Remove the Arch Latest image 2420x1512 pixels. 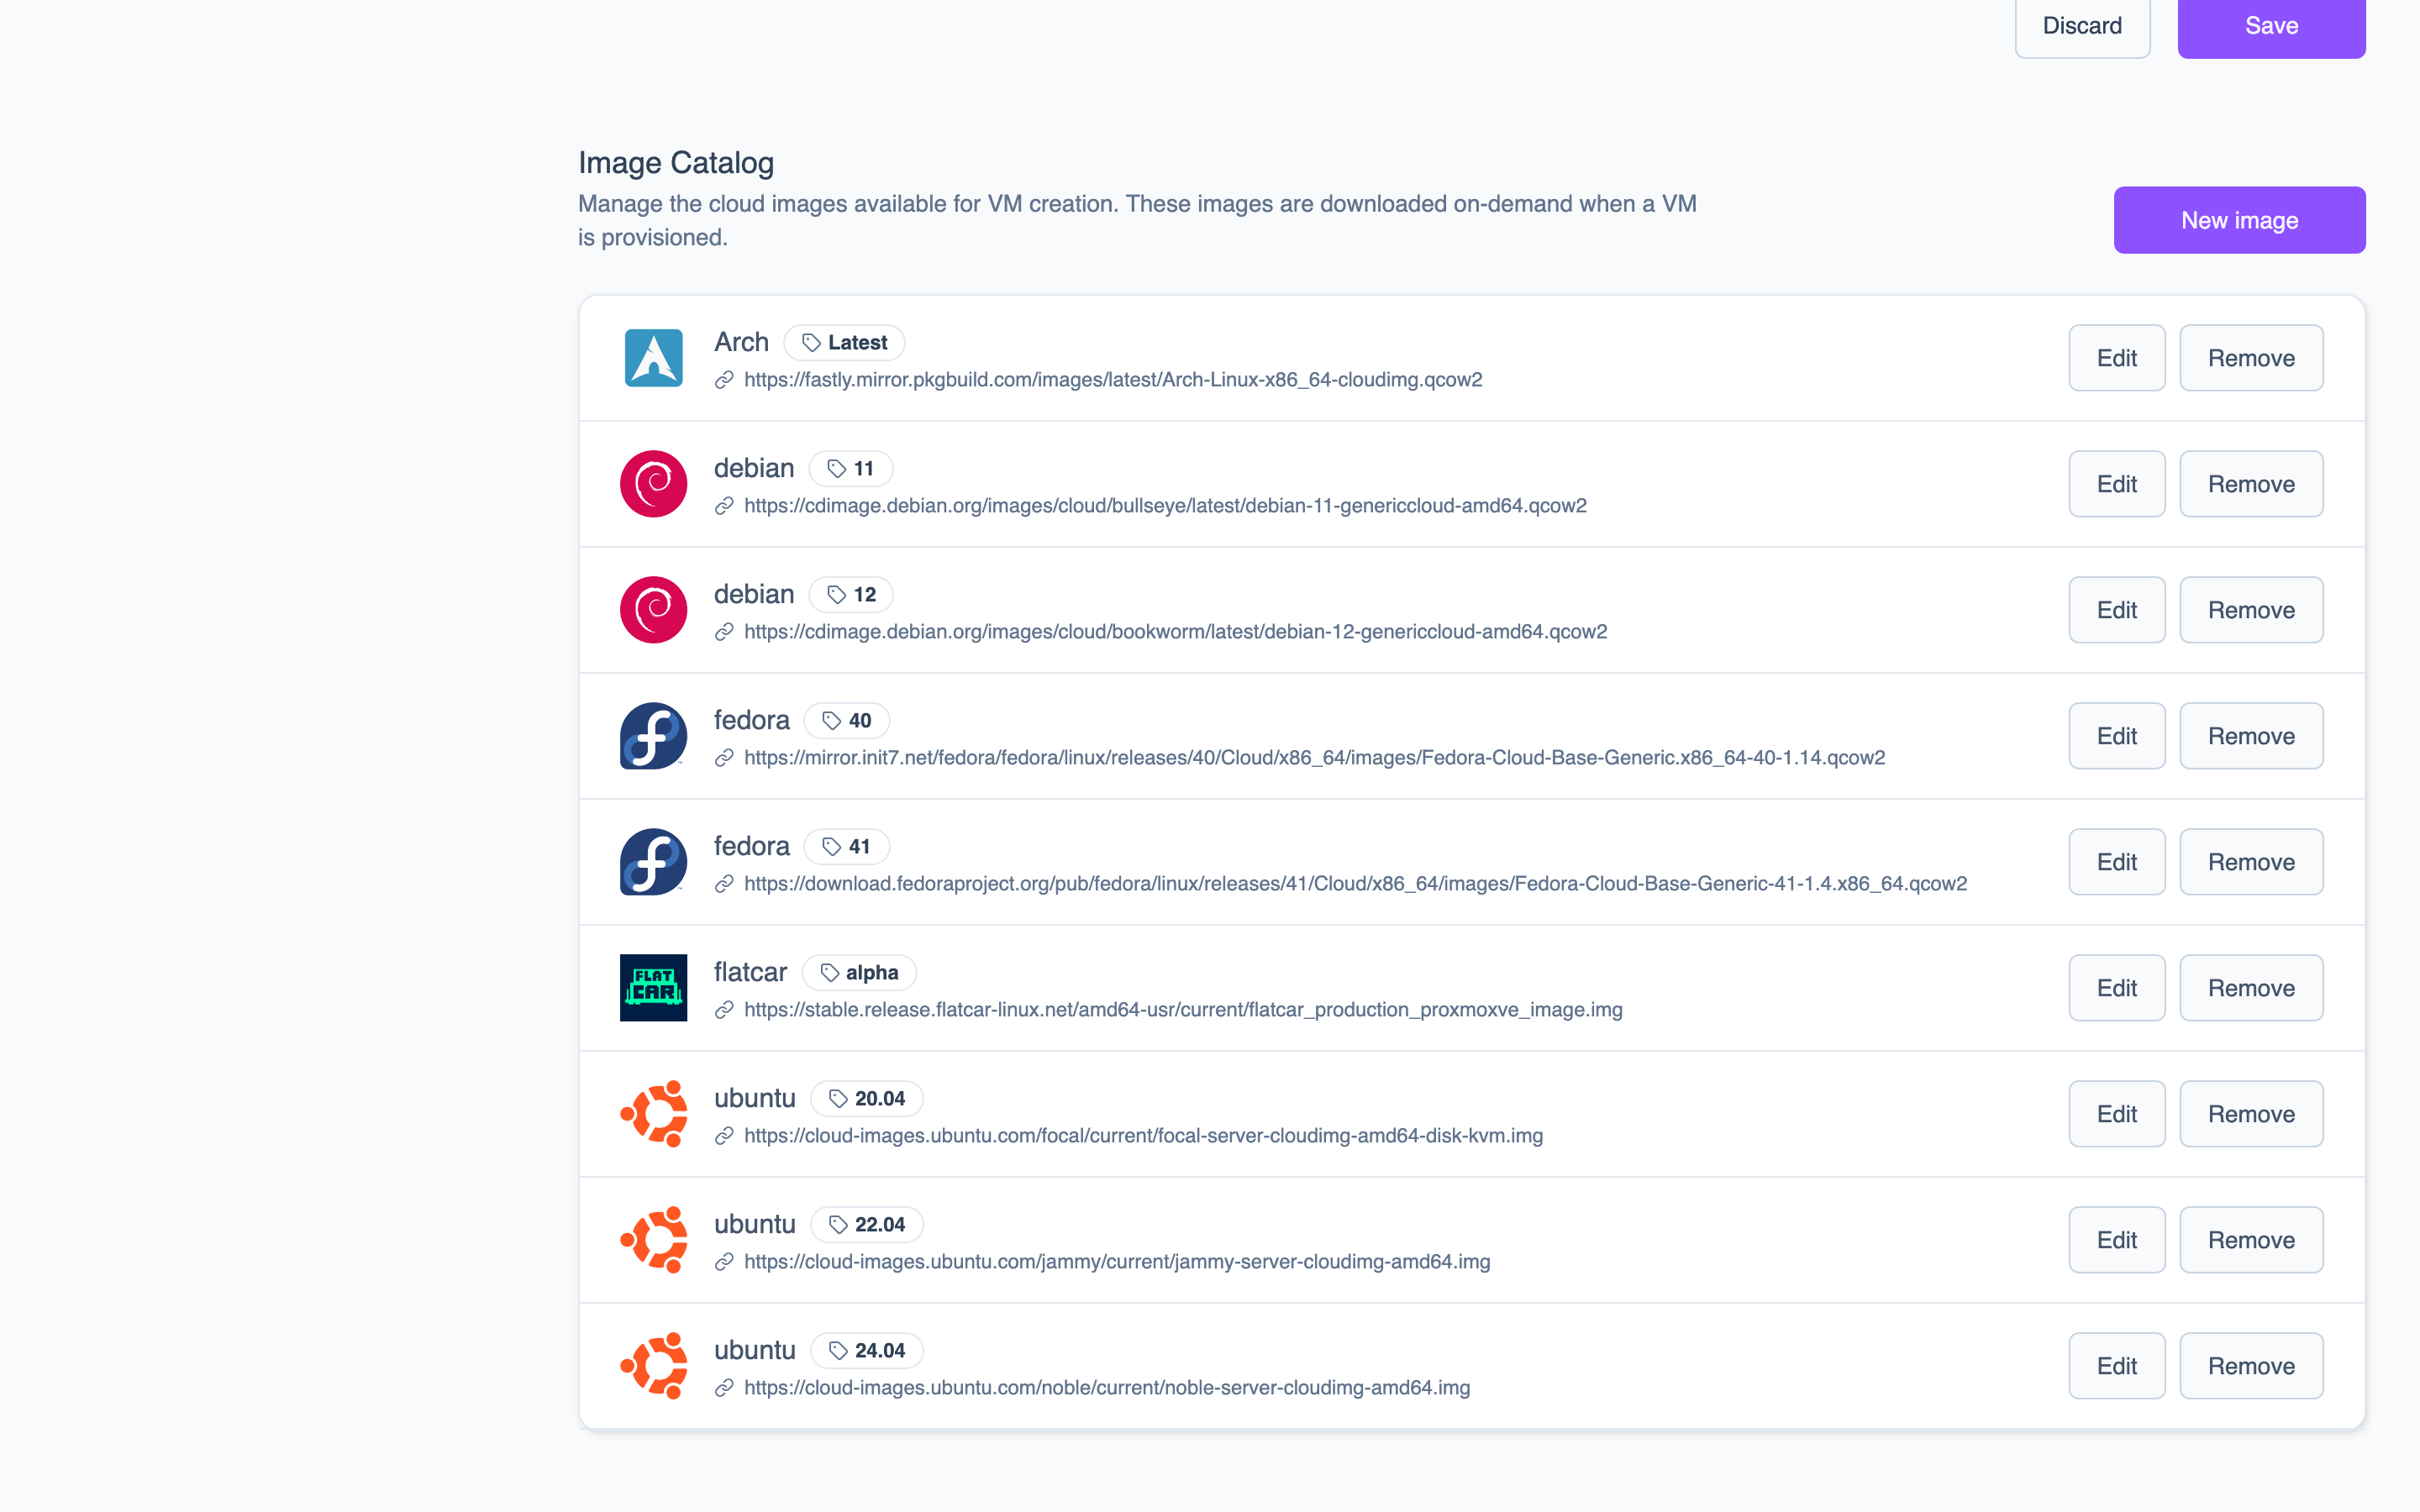point(2251,358)
